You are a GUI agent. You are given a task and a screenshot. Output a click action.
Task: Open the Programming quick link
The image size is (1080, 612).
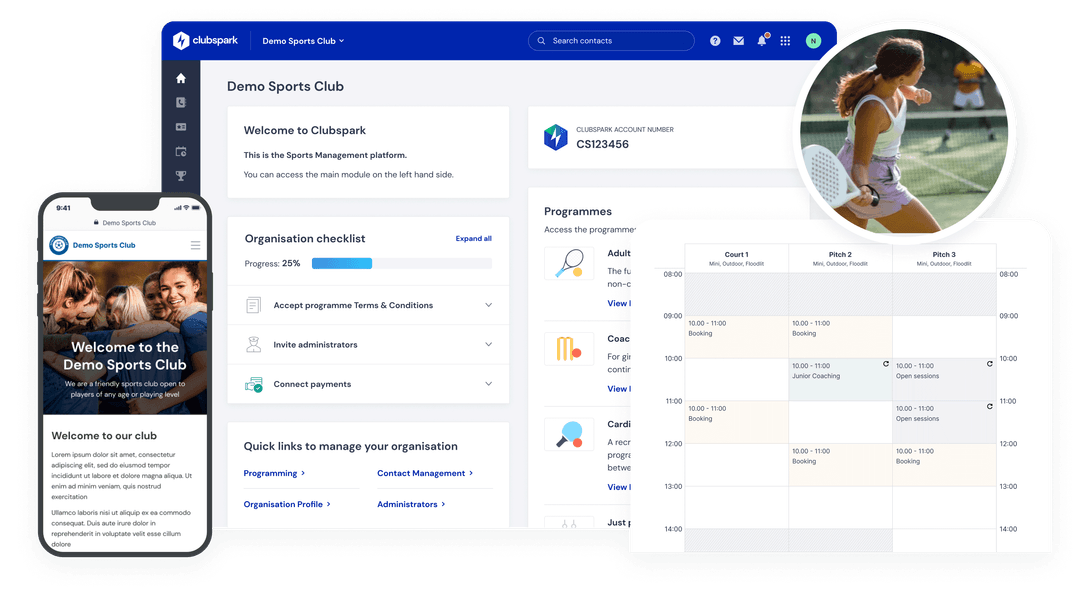(274, 473)
